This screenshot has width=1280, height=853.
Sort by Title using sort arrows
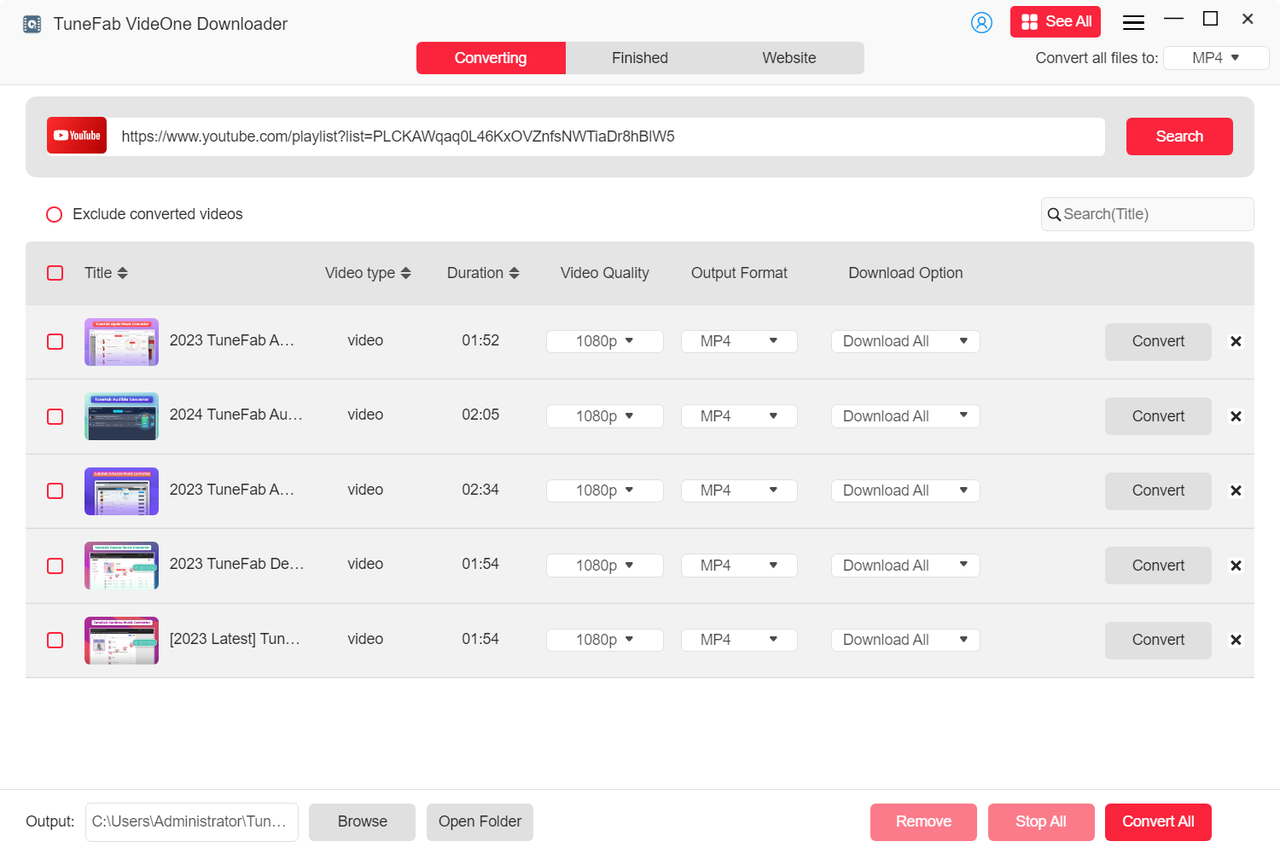coord(122,273)
